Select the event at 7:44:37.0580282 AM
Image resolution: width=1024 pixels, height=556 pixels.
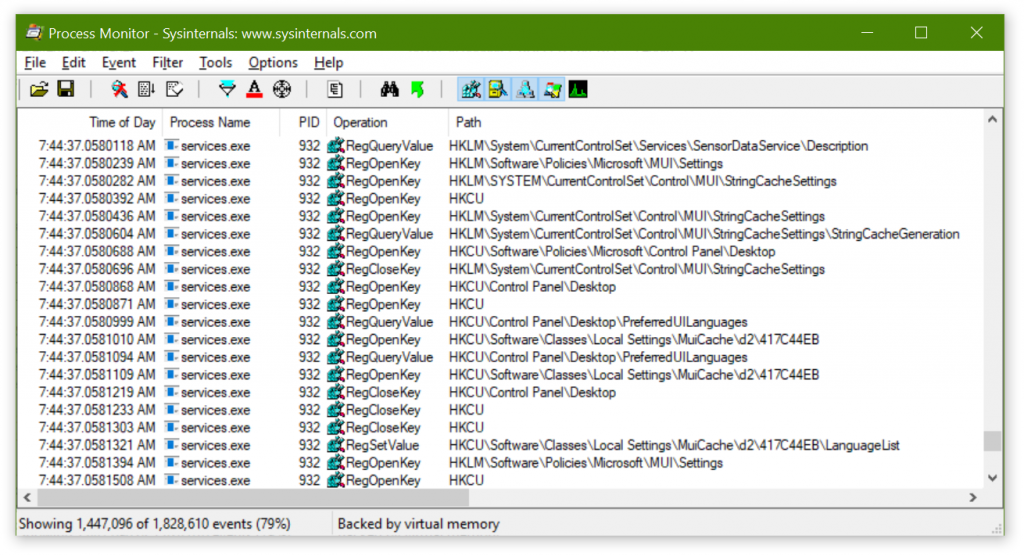pyautogui.click(x=502, y=181)
